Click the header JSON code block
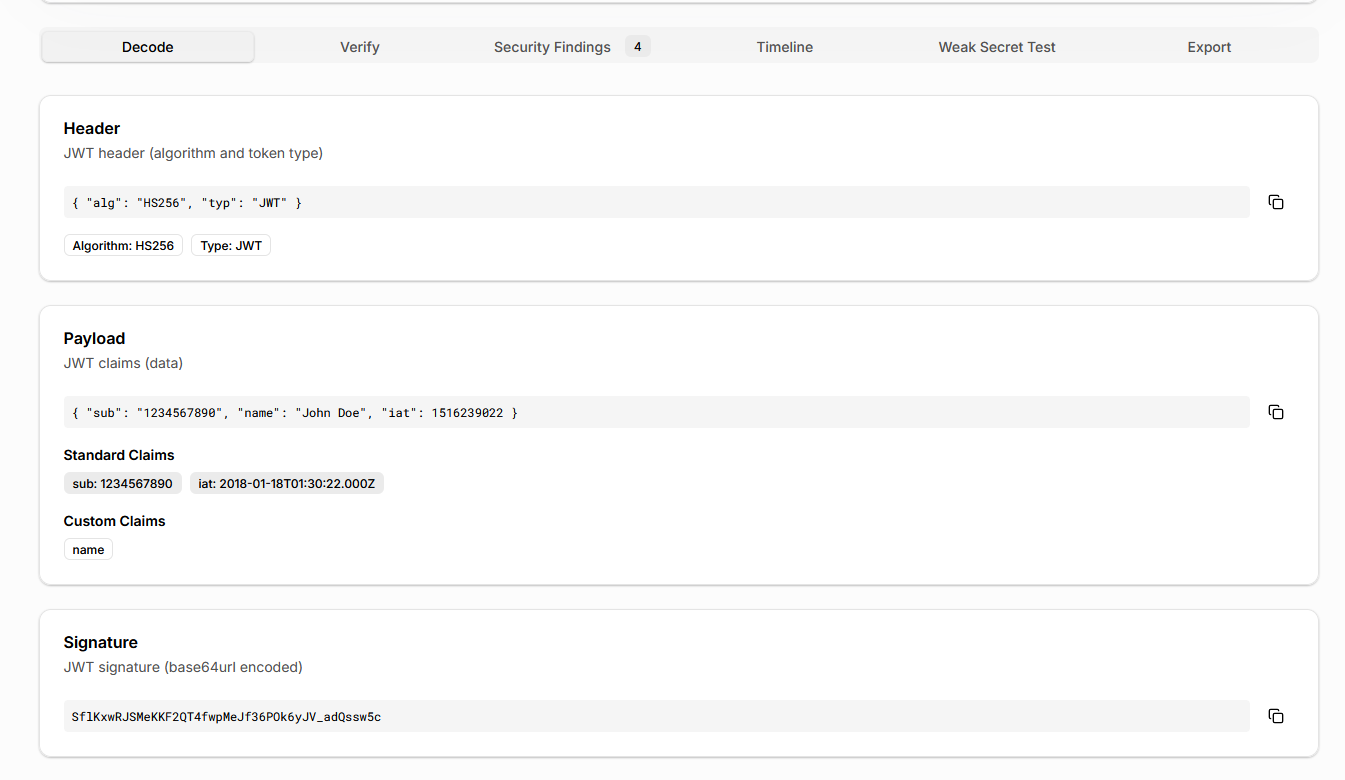Viewport: 1345px width, 780px height. (x=656, y=202)
